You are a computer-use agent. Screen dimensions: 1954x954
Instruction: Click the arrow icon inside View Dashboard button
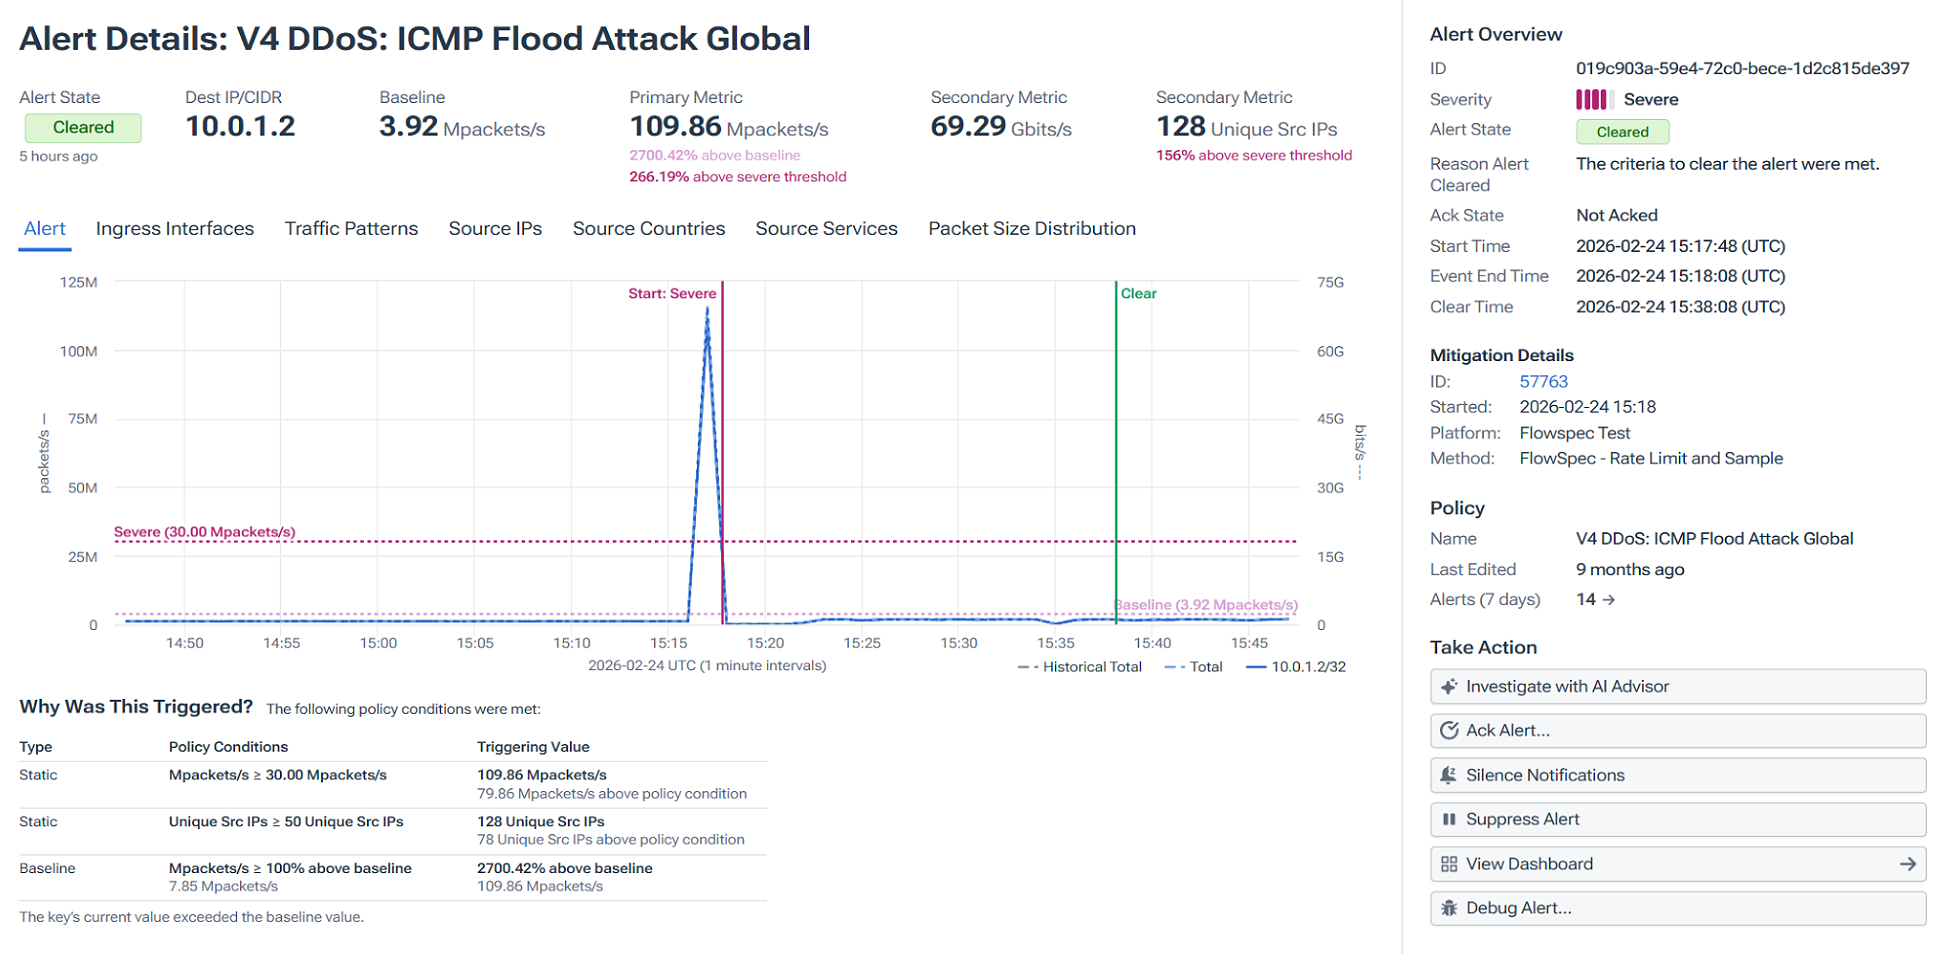click(1907, 863)
